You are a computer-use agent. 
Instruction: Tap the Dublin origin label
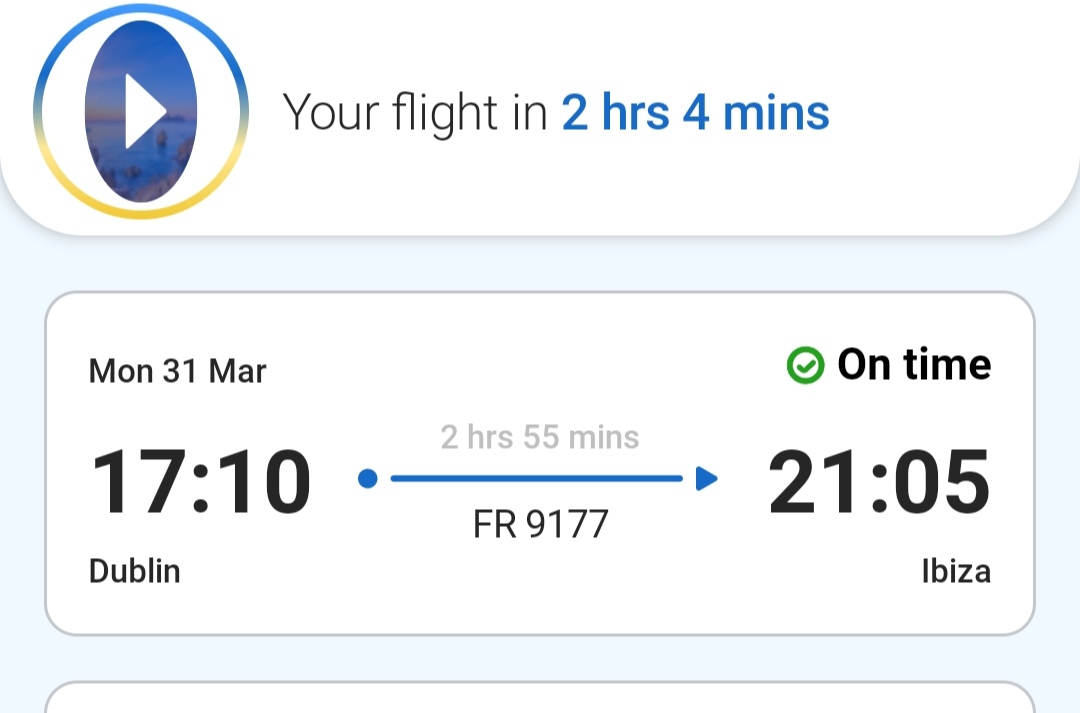tap(135, 571)
